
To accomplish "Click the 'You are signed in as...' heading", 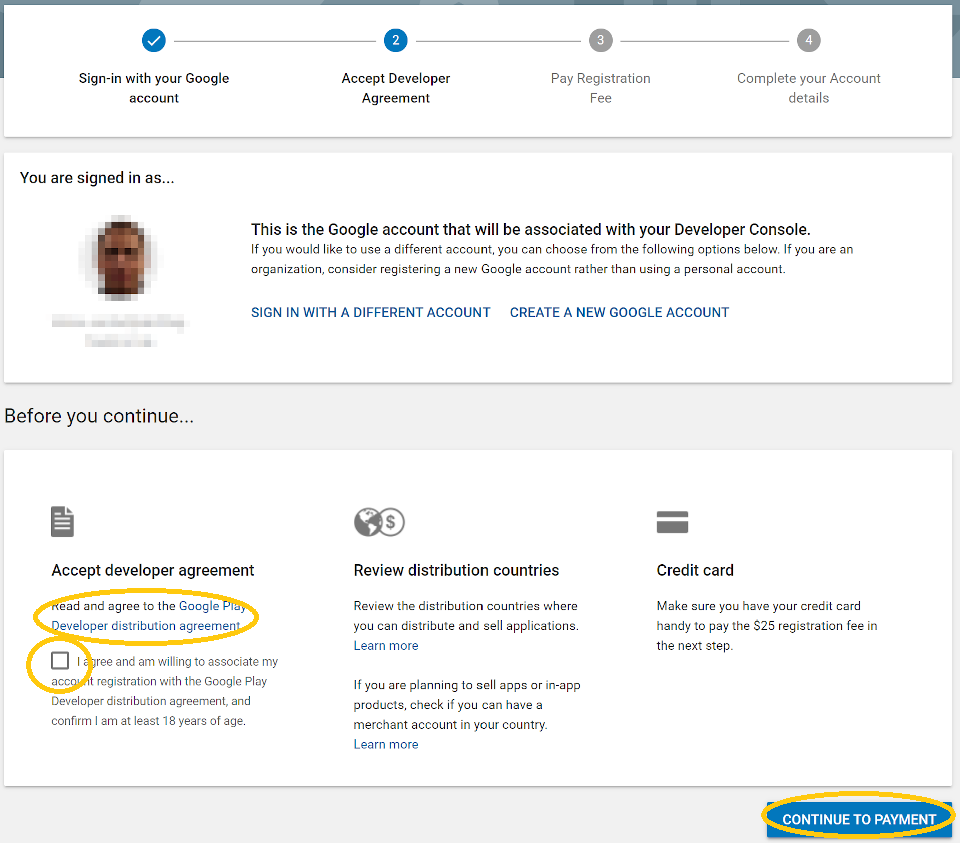I will tap(97, 178).
